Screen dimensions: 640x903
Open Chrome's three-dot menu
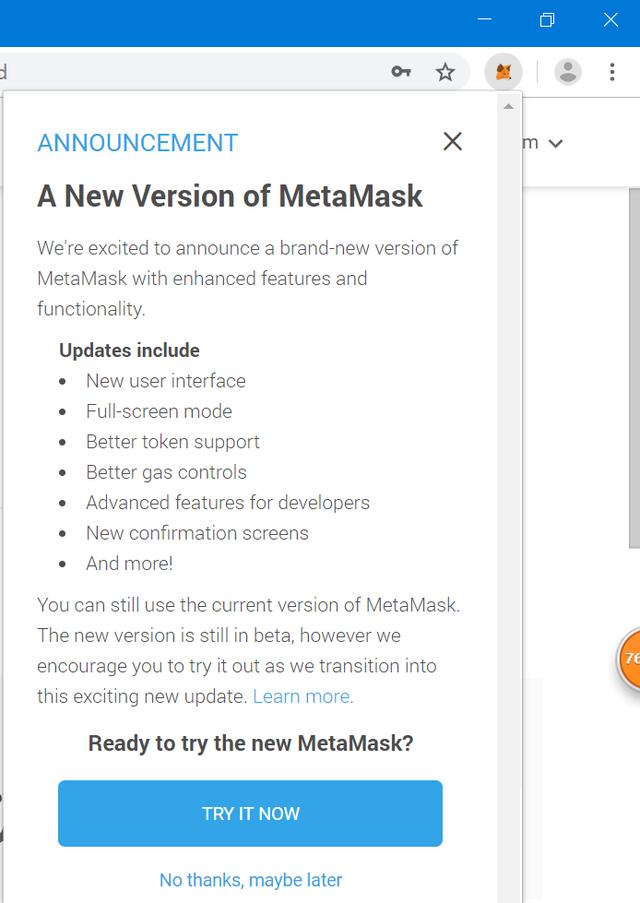612,72
